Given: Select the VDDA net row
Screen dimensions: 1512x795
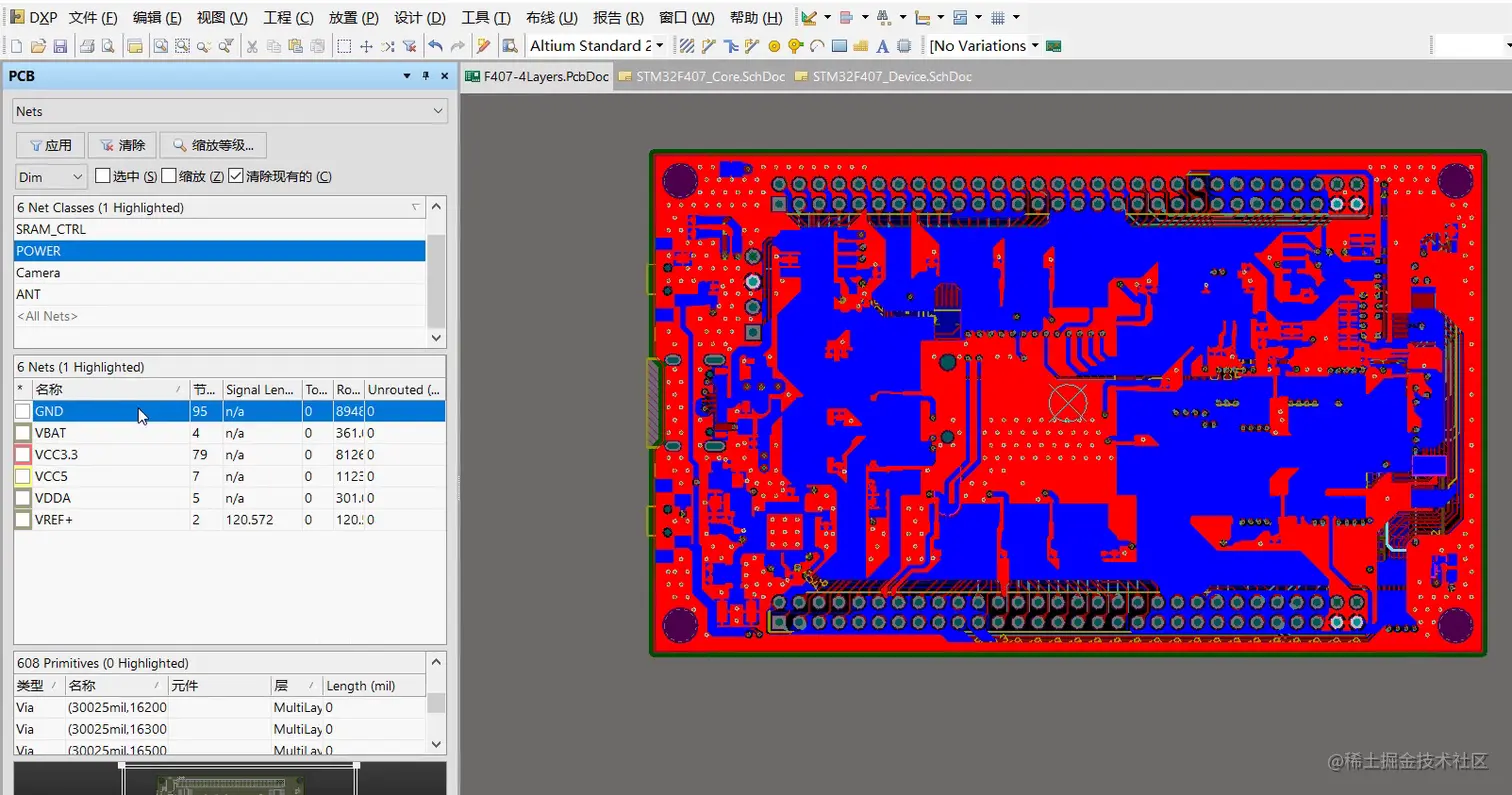Looking at the screenshot, I should [230, 498].
